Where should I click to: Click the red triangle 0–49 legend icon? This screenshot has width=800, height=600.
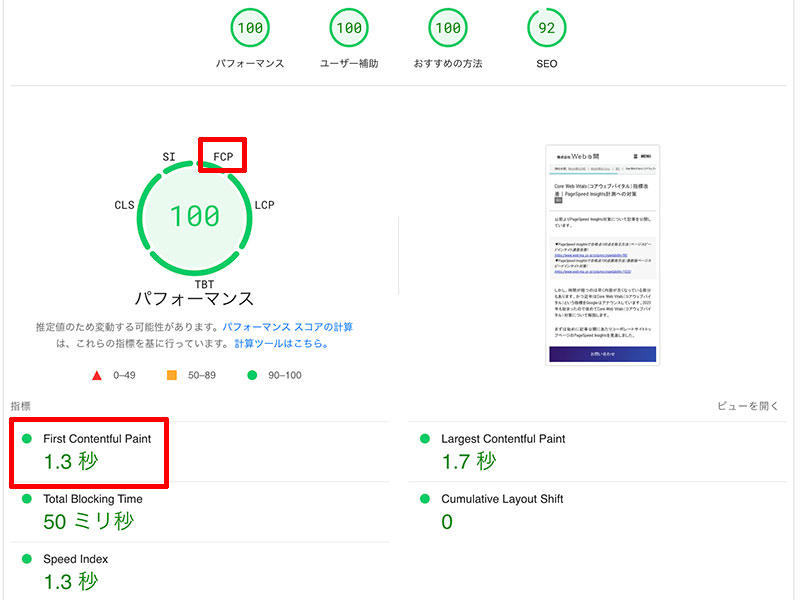(x=97, y=376)
